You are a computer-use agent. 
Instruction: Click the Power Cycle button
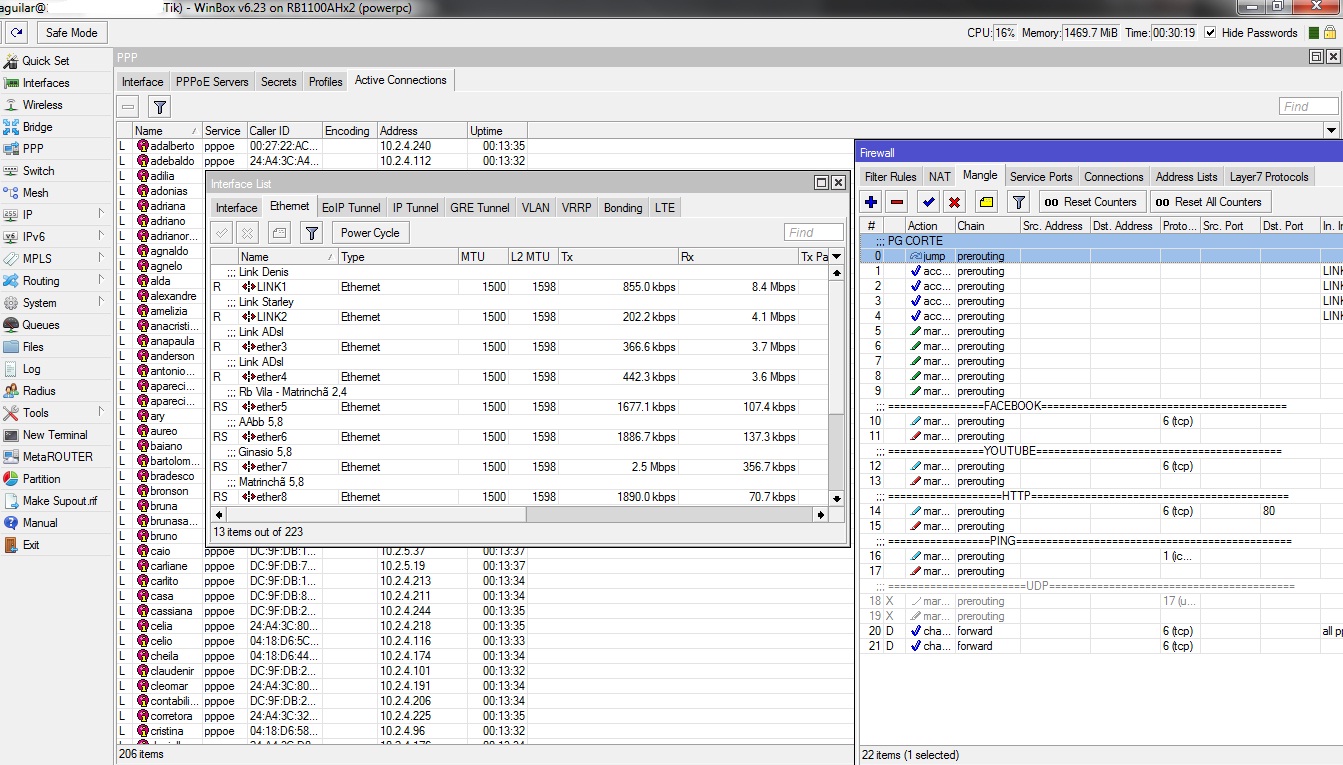[370, 233]
